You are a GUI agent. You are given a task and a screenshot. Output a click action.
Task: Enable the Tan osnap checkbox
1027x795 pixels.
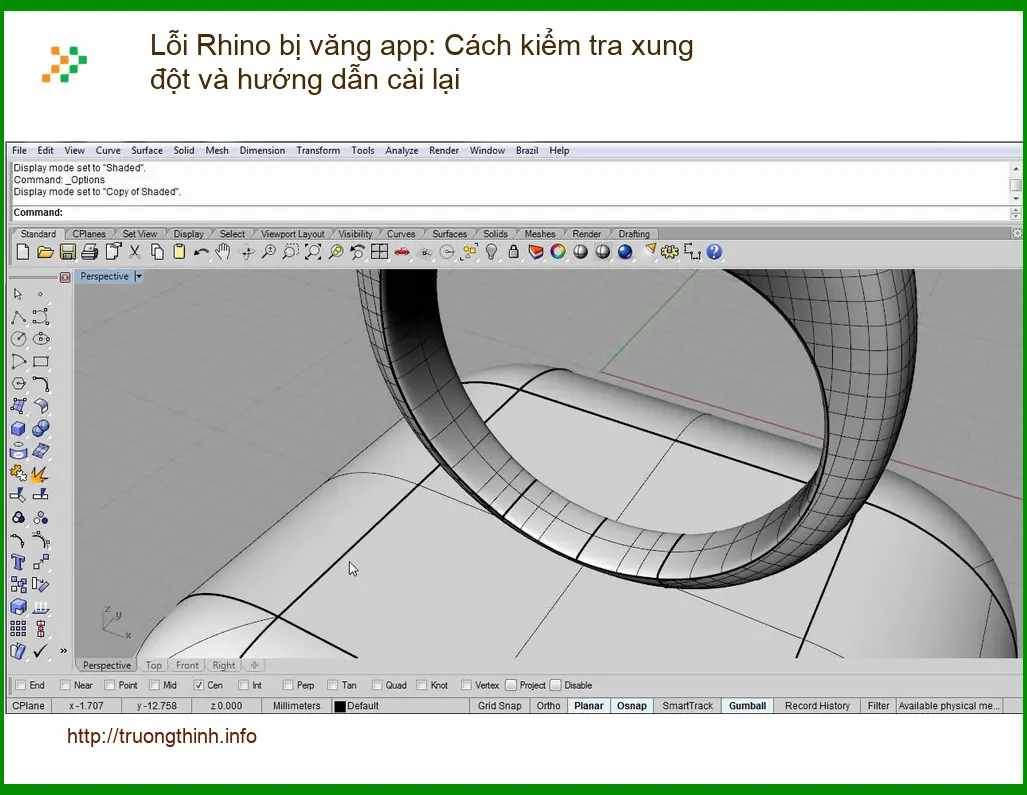[x=332, y=685]
